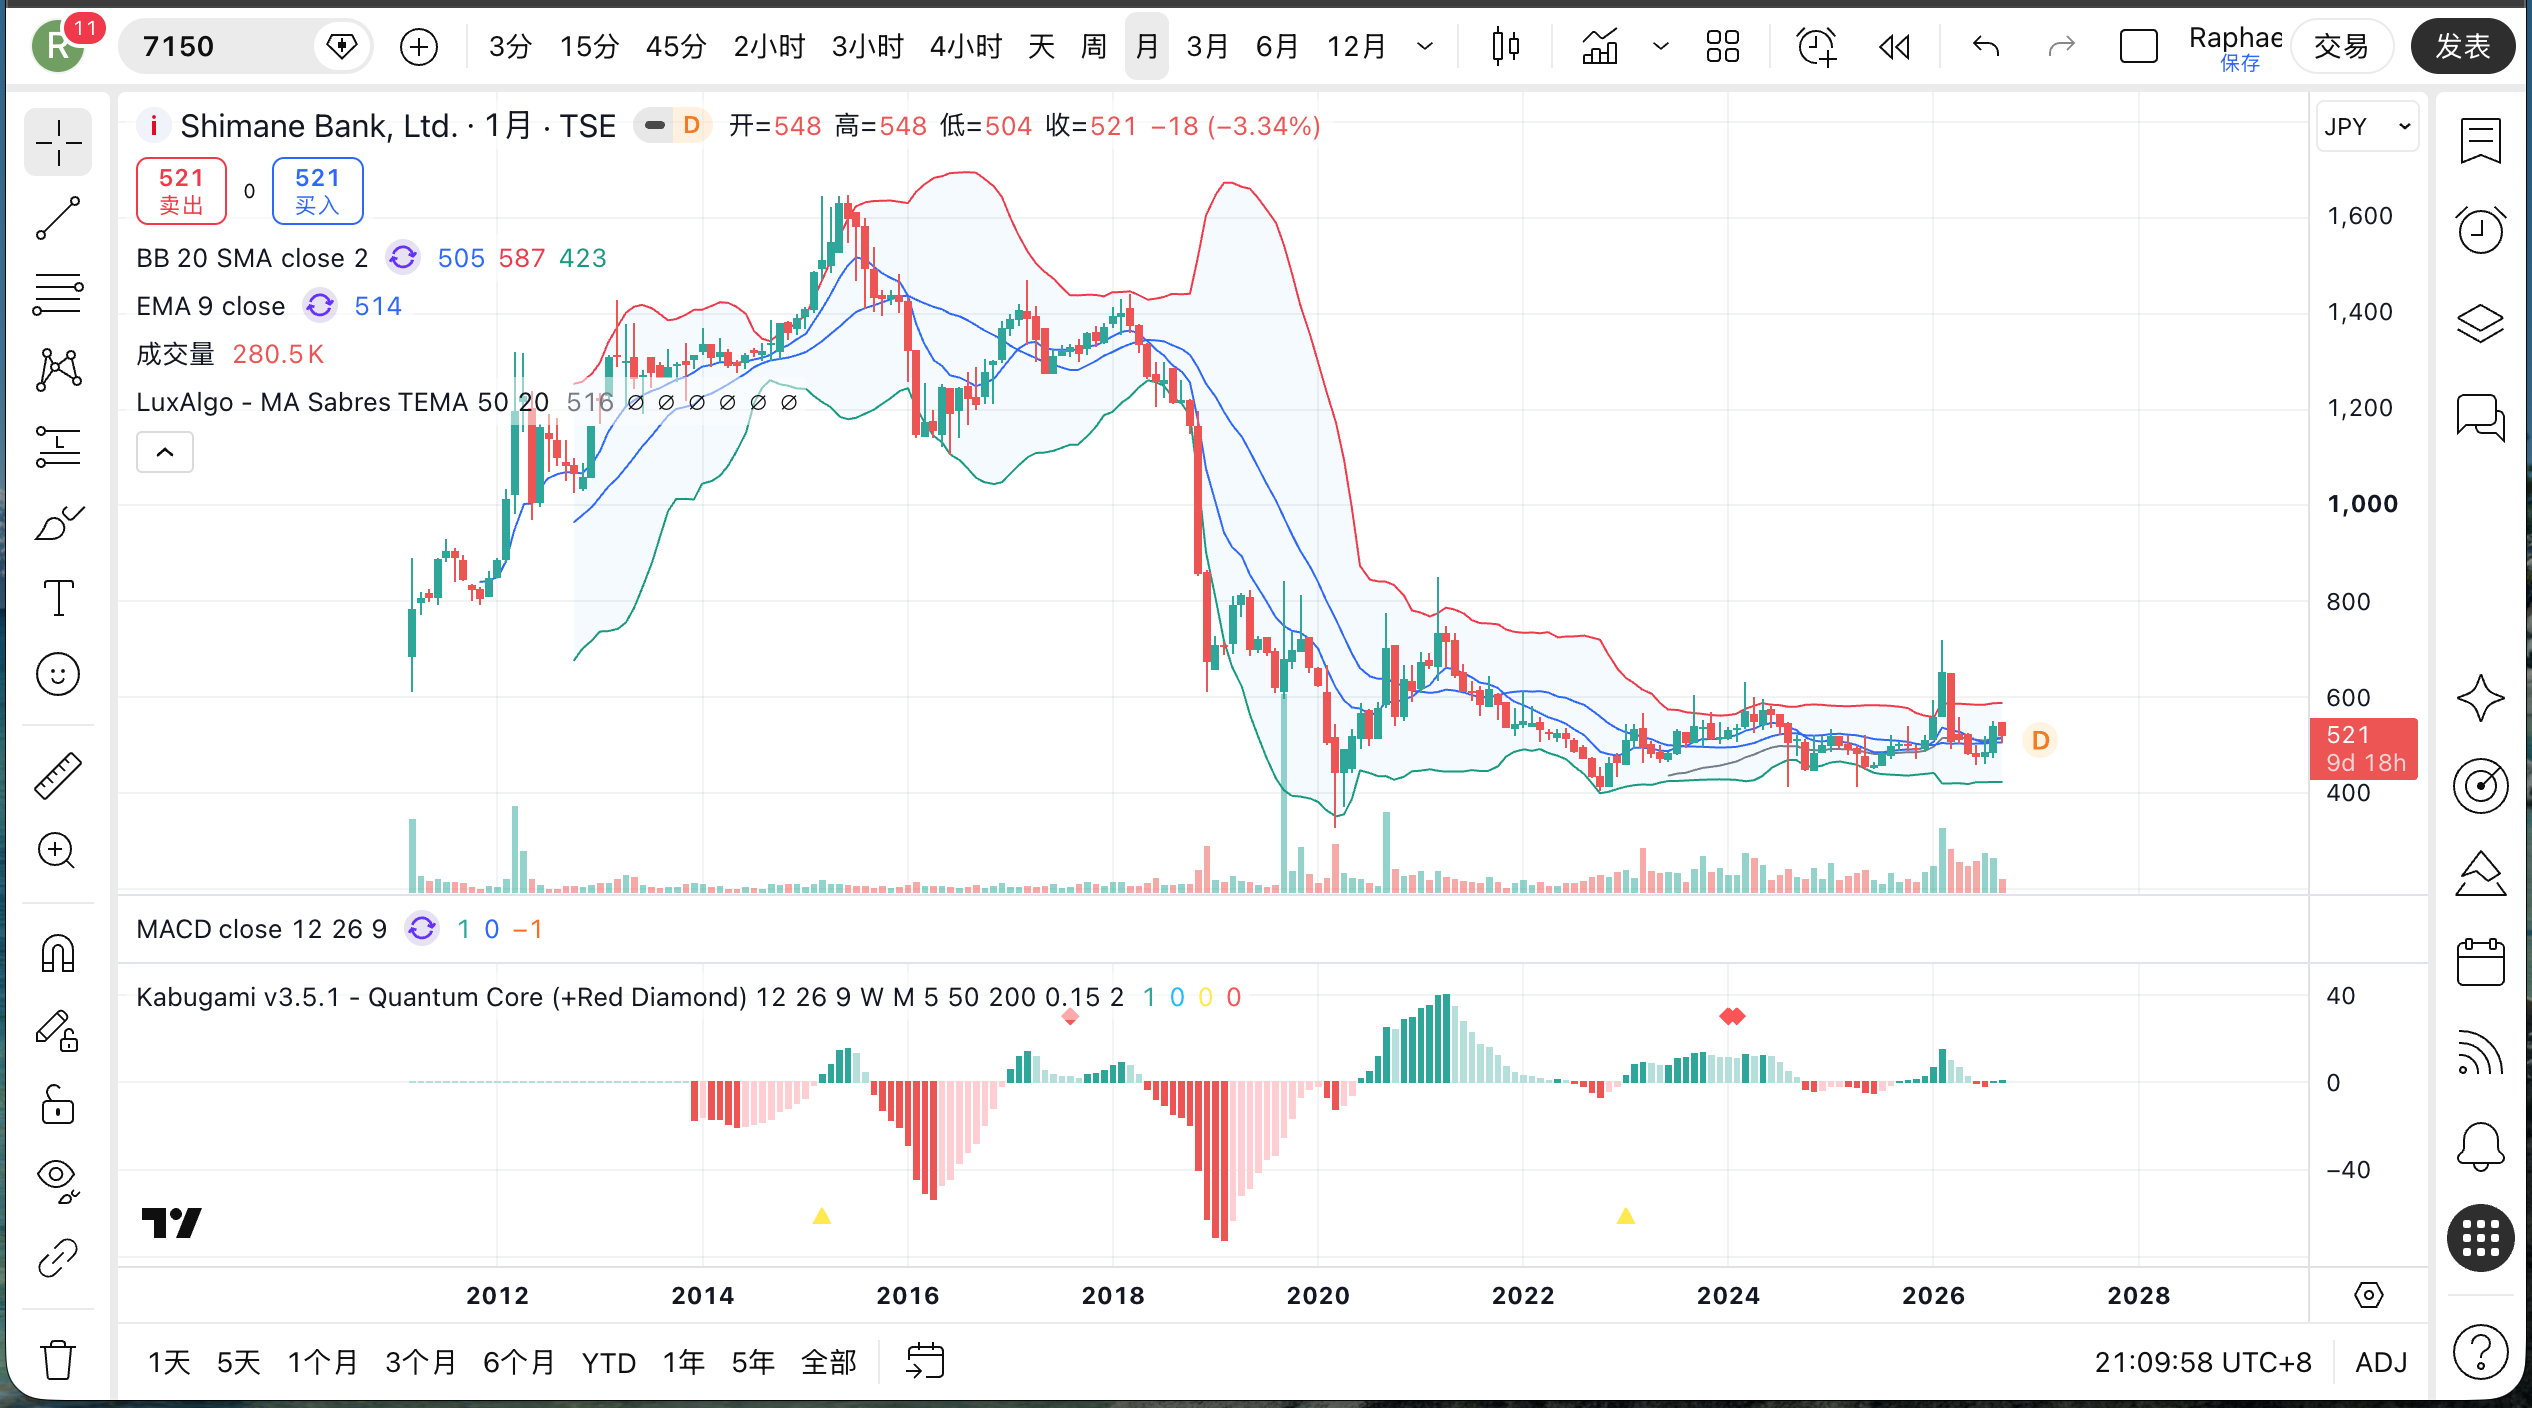Screen dimensions: 2532x1408
Task: Click the MACD close 12 26 9 legend
Action: 261,929
